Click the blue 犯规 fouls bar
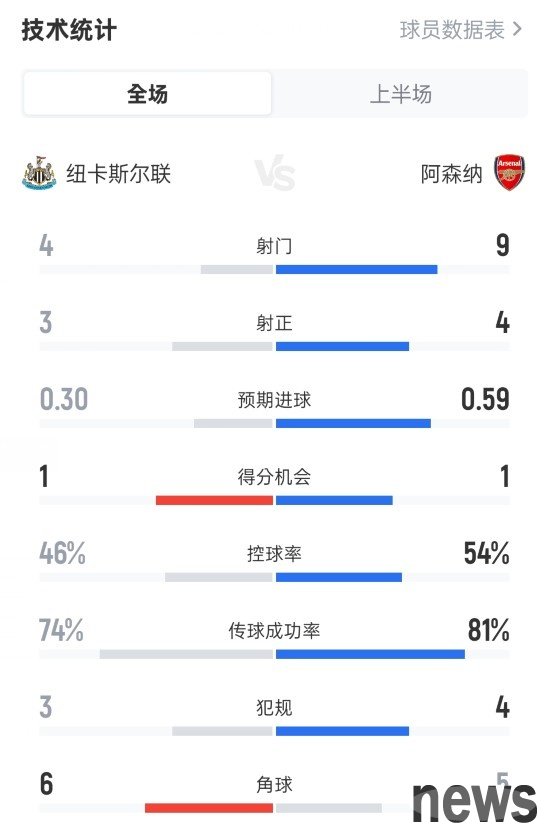 (342, 731)
